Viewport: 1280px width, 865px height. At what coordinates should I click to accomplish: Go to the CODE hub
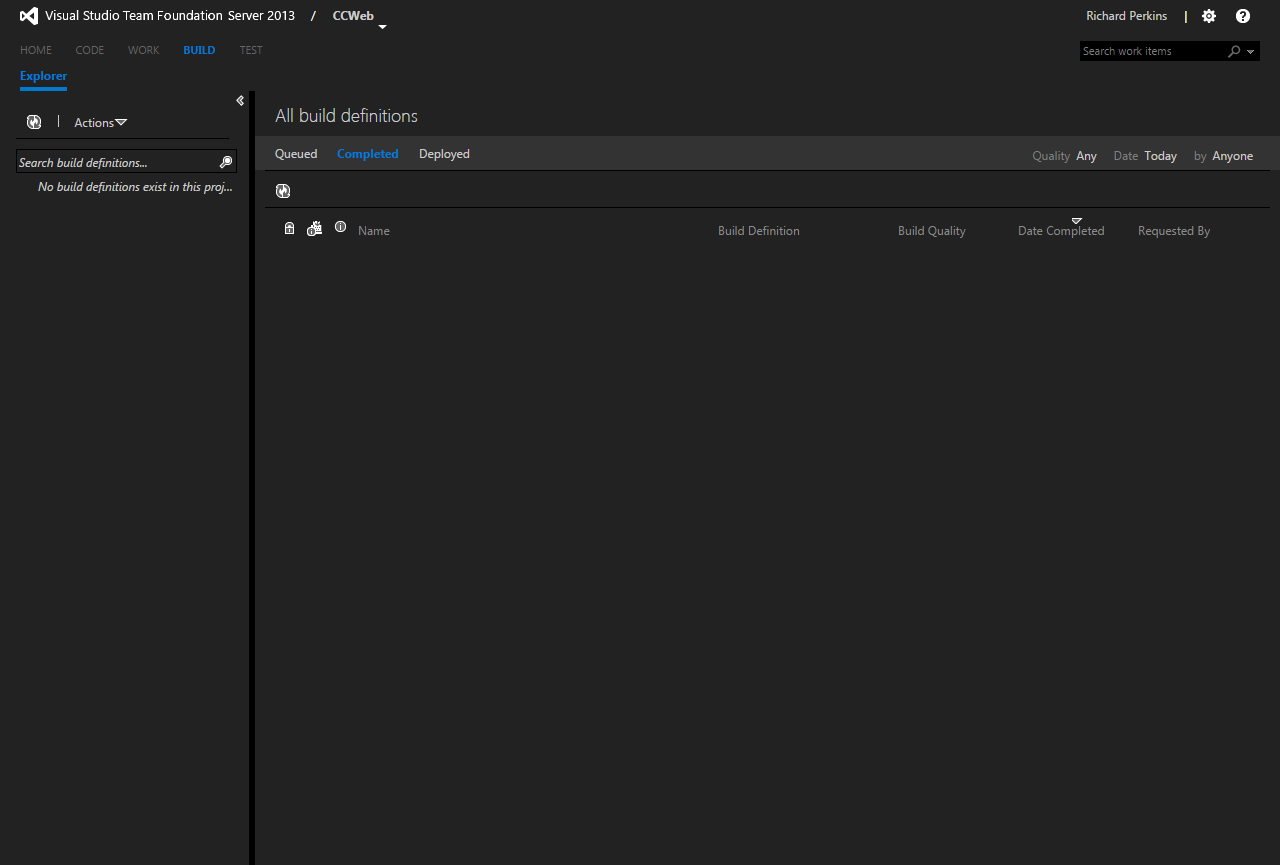(x=90, y=50)
